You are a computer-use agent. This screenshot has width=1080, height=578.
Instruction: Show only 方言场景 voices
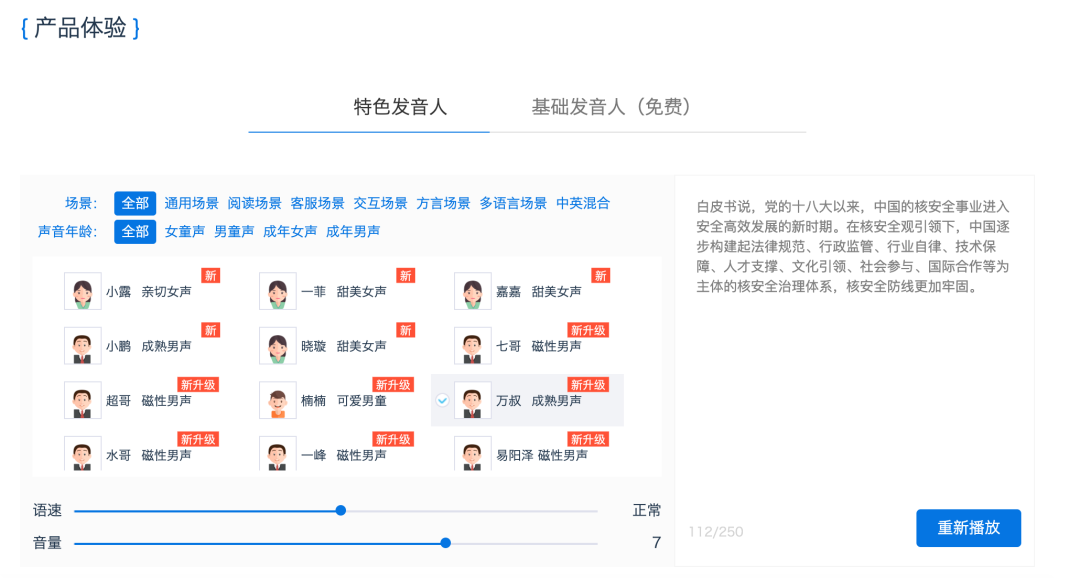click(443, 203)
